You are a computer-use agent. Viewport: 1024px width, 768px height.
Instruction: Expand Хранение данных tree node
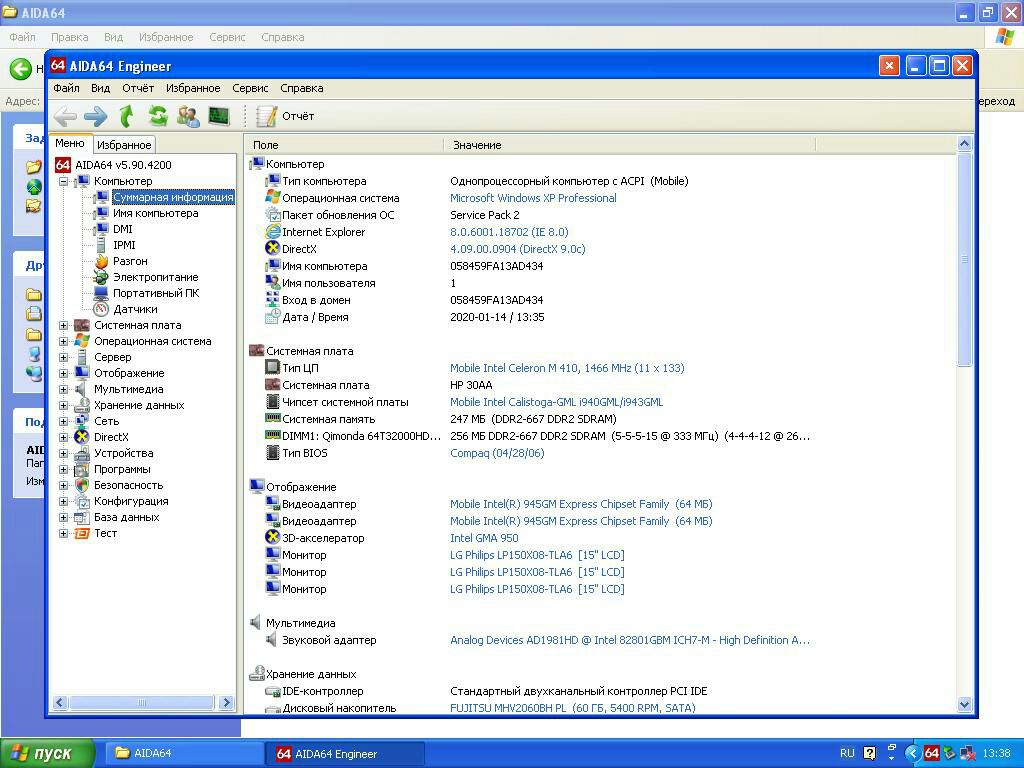pos(63,405)
